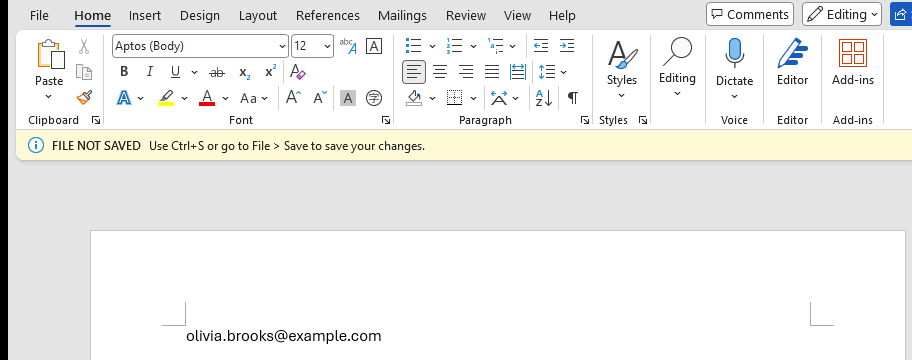Increase font size with grow icon
This screenshot has width=912, height=360.
(x=293, y=97)
